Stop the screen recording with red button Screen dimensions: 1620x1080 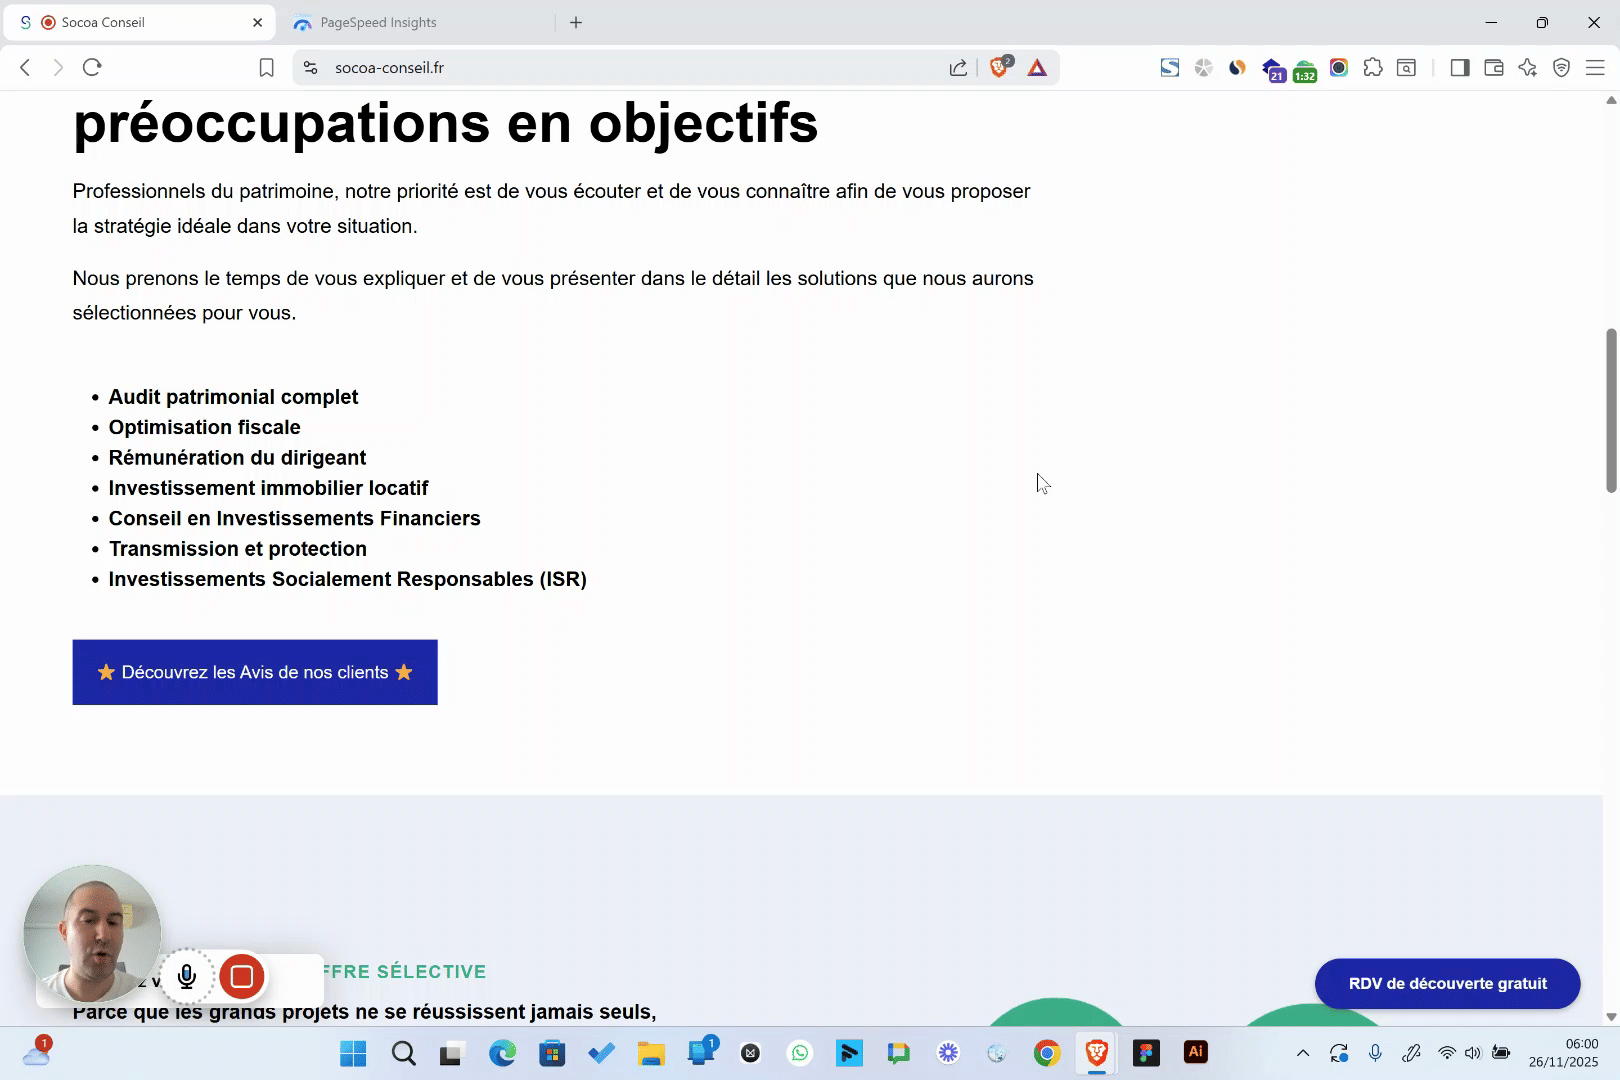pos(241,977)
